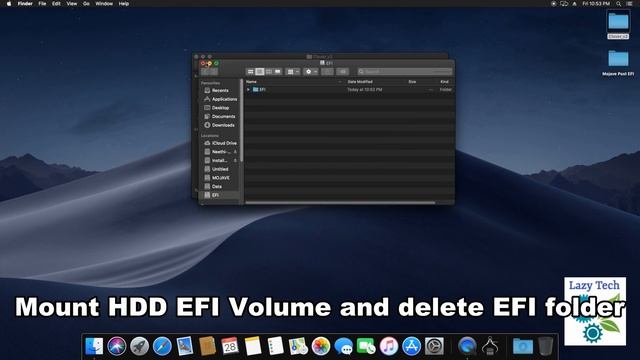Eject the Install volume in sidebar

coord(236,161)
